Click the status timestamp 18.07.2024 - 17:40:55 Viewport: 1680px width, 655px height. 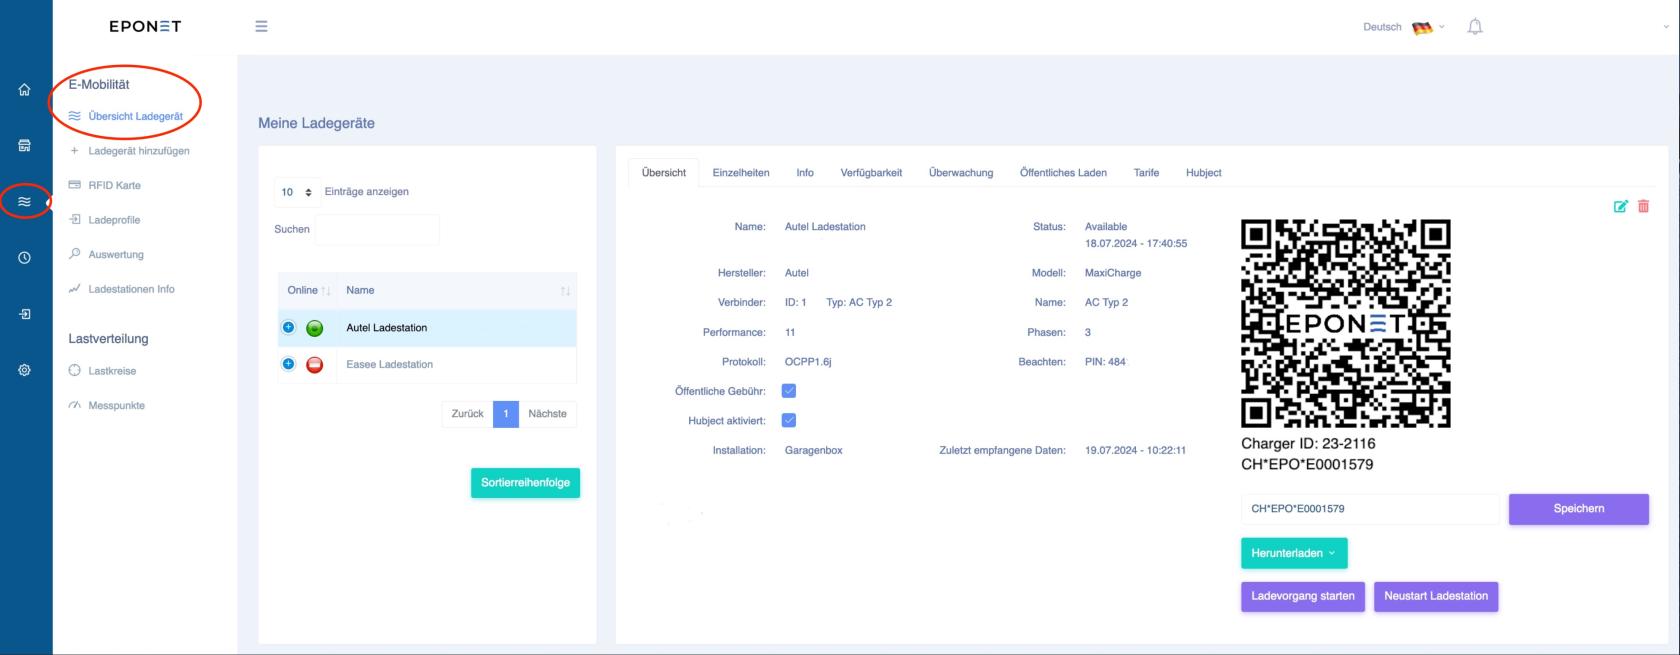[1136, 244]
